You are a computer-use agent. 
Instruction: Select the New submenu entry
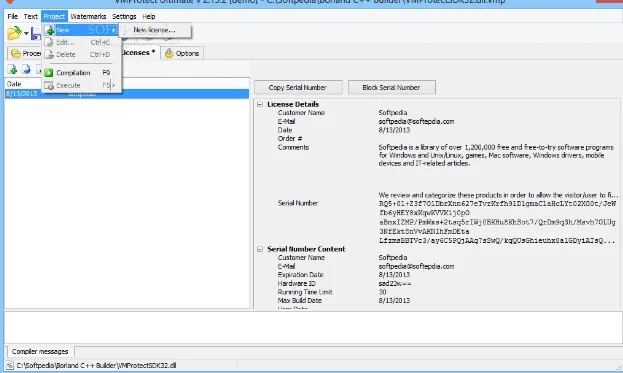point(81,30)
